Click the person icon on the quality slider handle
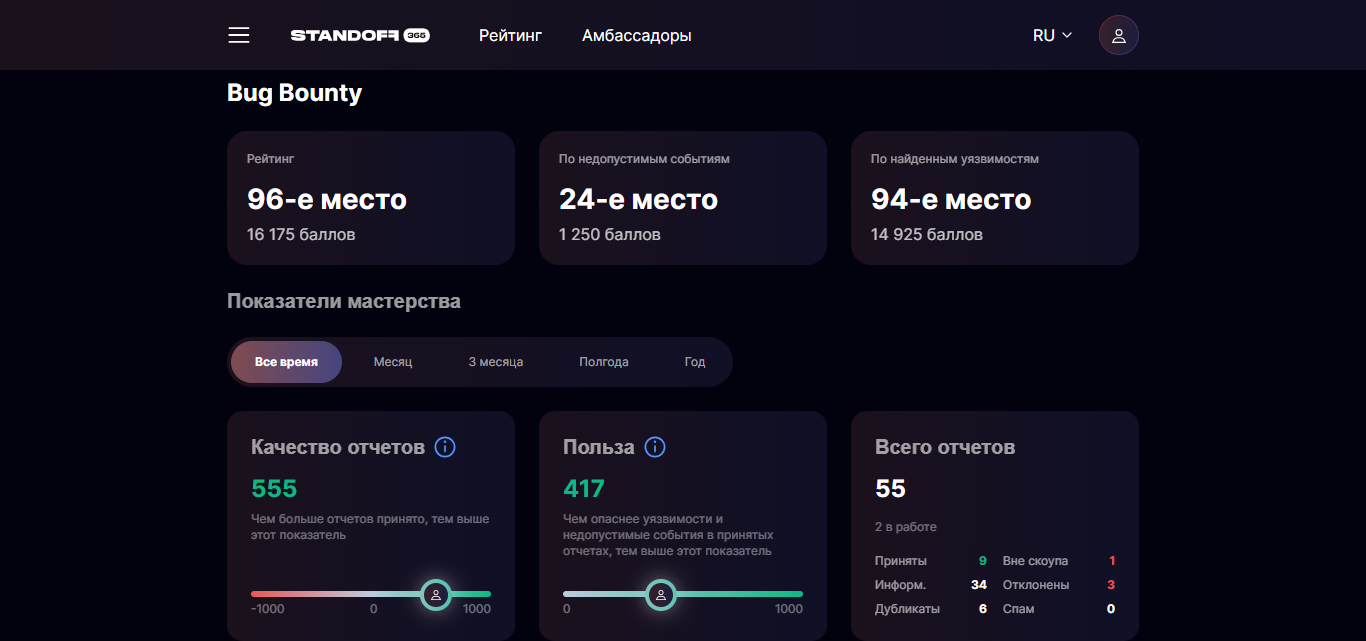Screen dimensions: 1366x641 coord(436,595)
